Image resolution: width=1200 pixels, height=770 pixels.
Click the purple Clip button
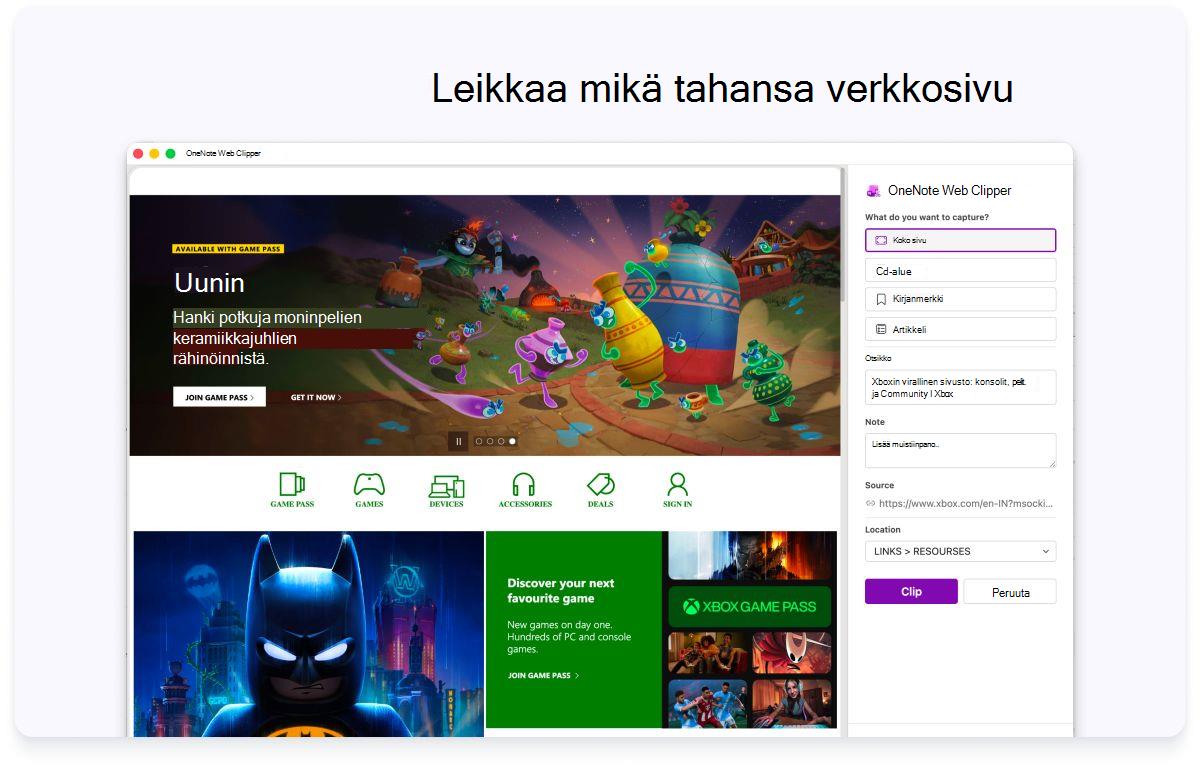click(x=911, y=591)
